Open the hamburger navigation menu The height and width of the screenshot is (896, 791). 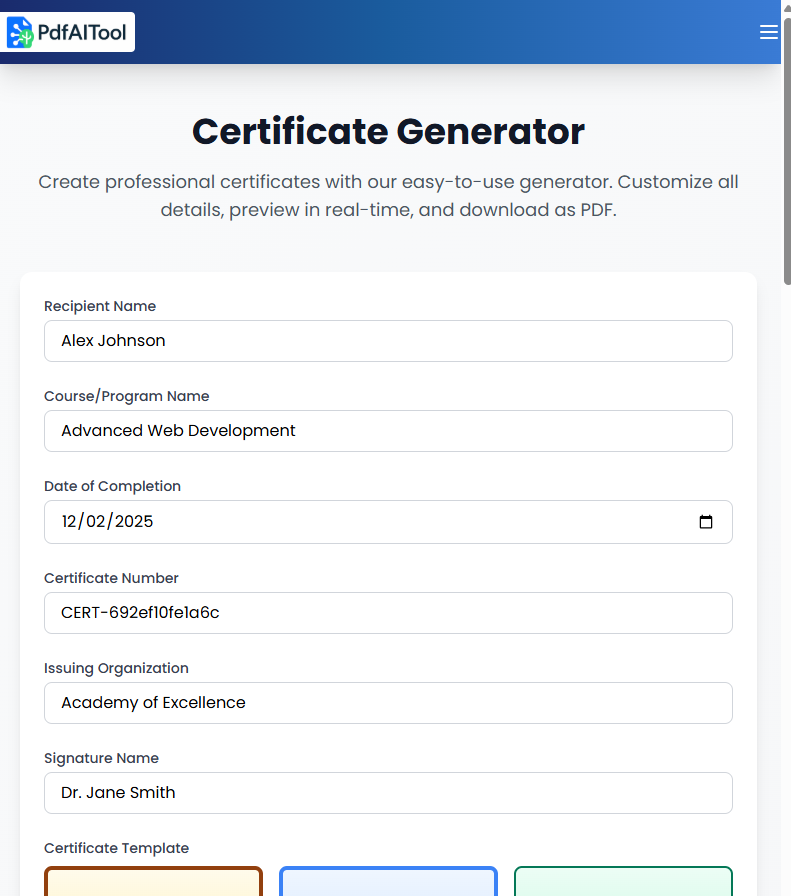768,32
